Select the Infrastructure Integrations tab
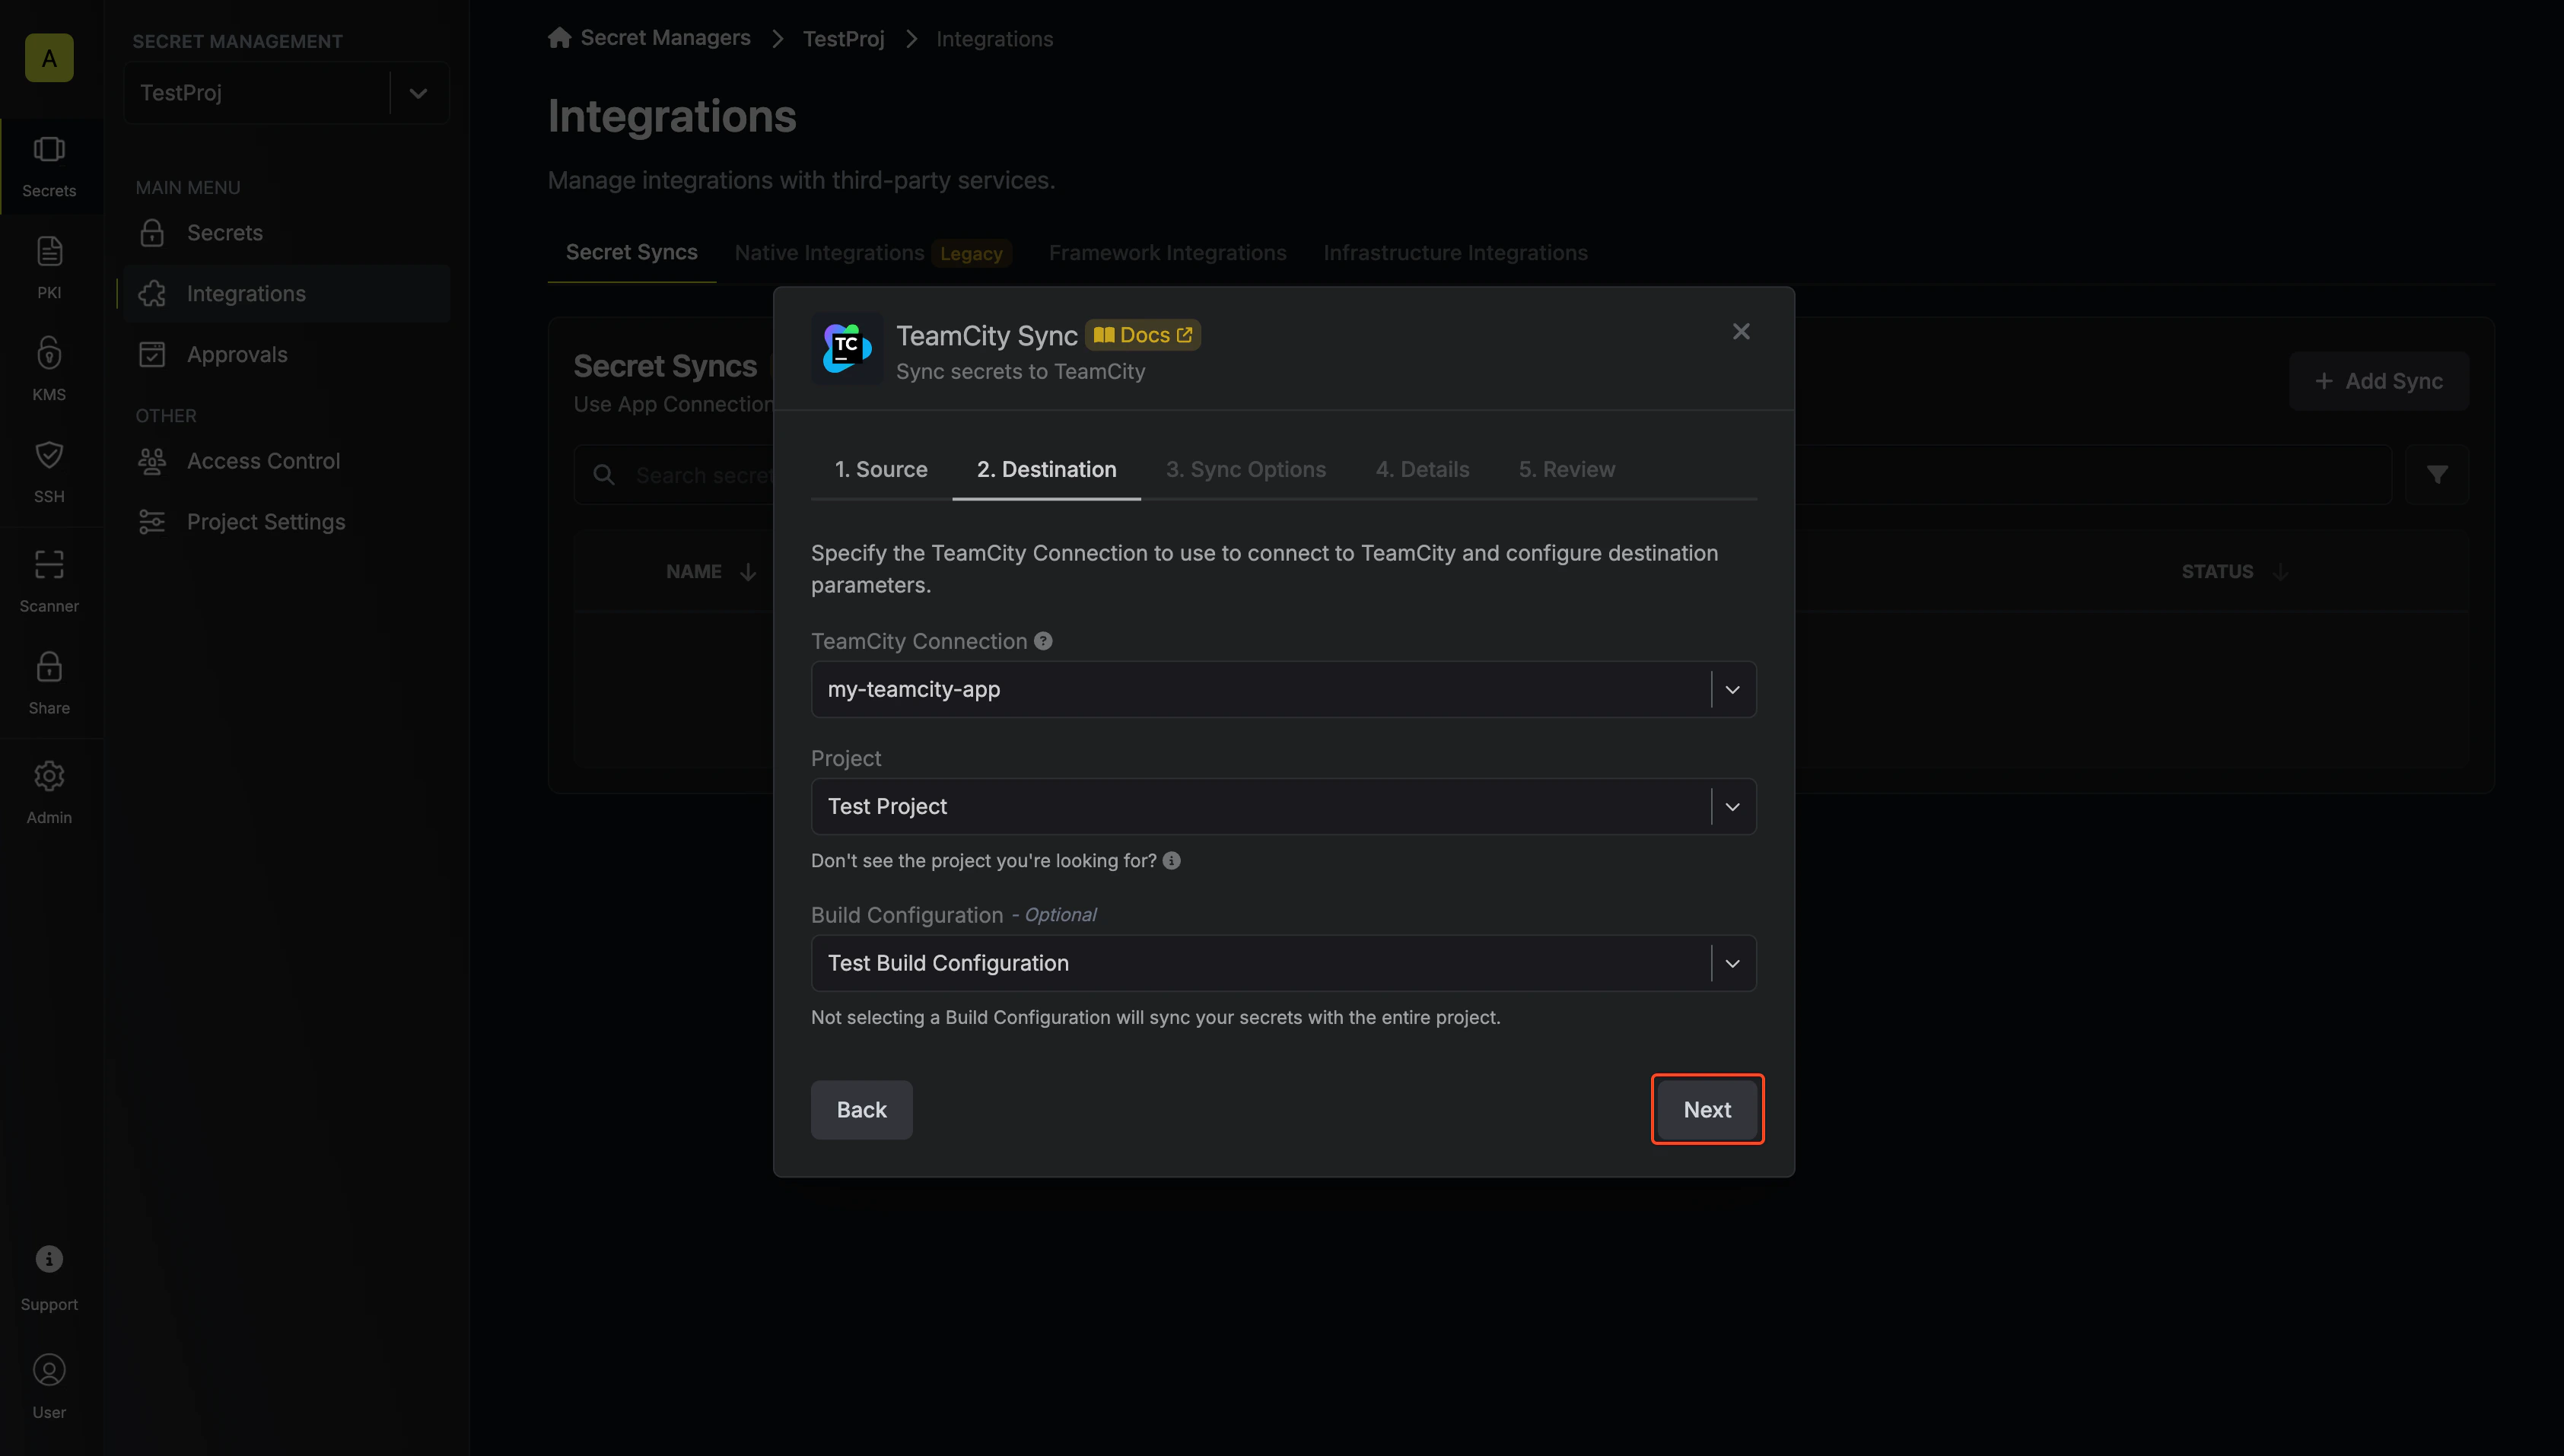Viewport: 2564px width, 1456px height. click(1455, 253)
